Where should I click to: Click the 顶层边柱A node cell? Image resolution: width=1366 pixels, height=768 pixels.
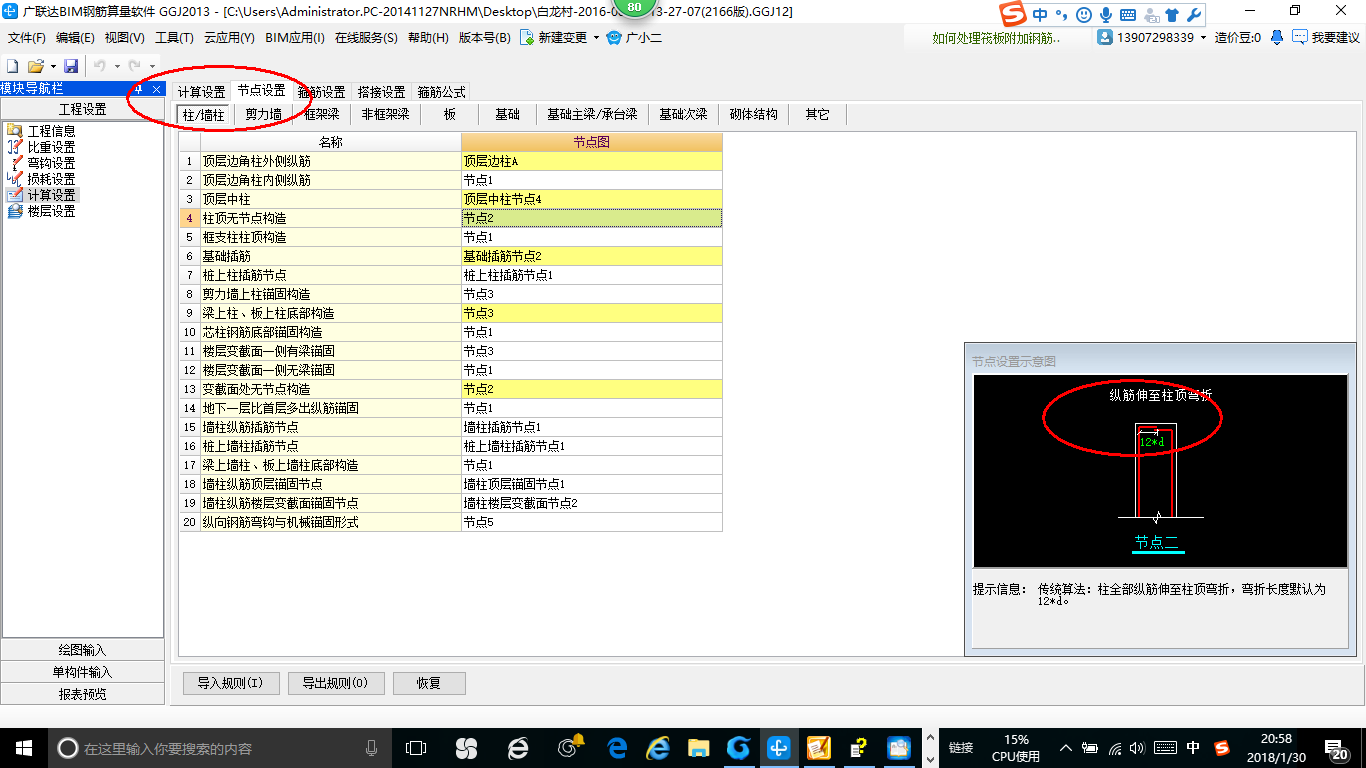(x=592, y=161)
